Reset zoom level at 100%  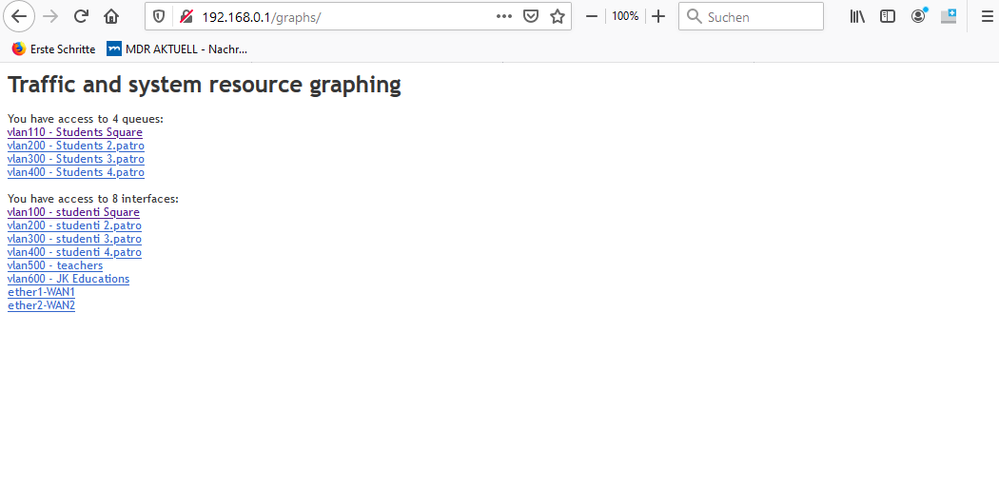click(x=625, y=17)
